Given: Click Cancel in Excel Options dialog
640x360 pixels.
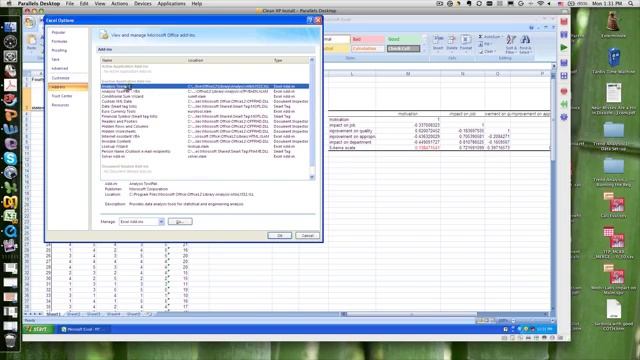Looking at the screenshot, I should click(307, 236).
